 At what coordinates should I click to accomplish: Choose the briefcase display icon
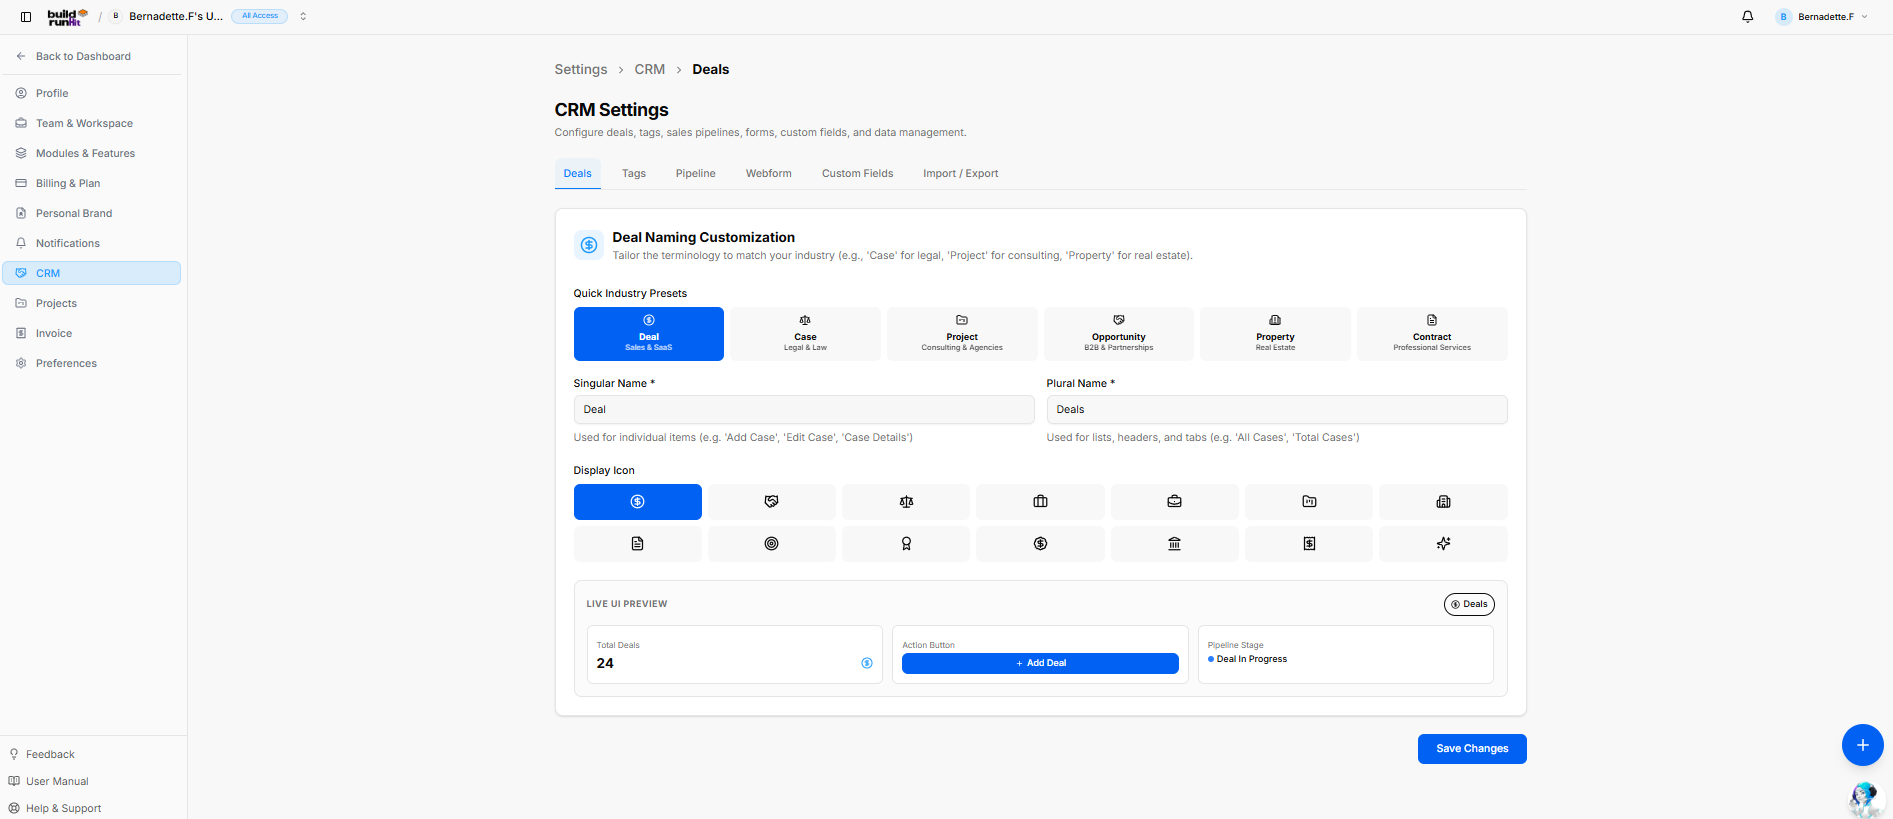coord(1174,502)
